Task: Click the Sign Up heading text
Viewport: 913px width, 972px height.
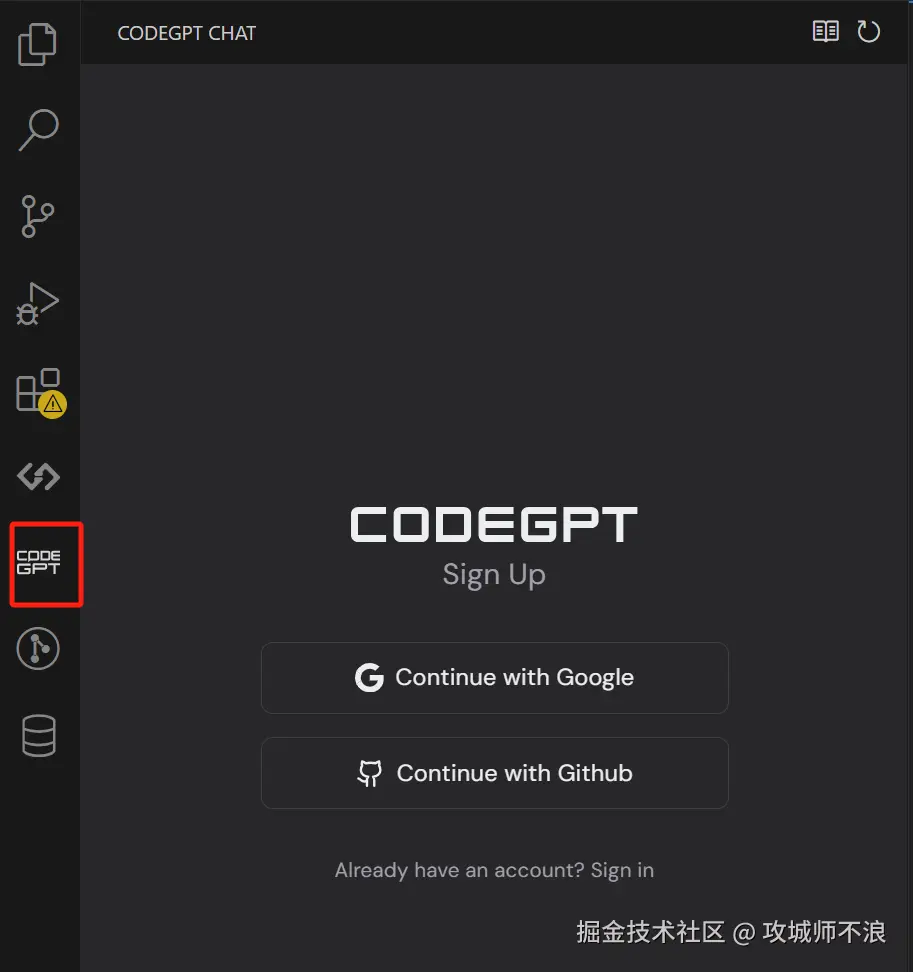Action: pyautogui.click(x=494, y=575)
